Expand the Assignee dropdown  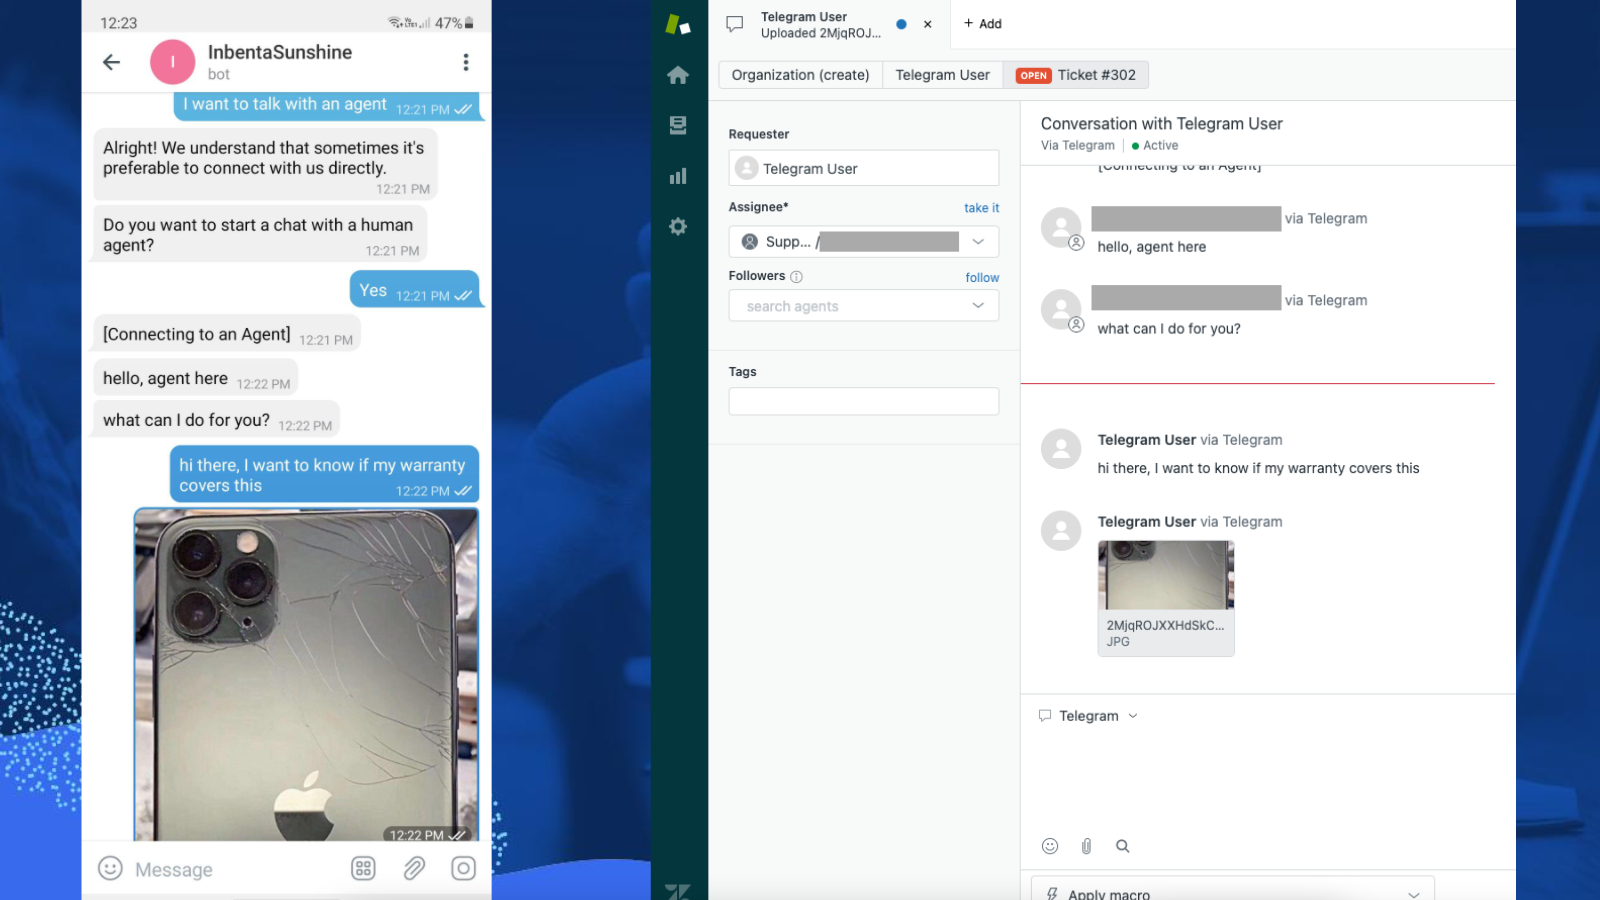(x=977, y=242)
